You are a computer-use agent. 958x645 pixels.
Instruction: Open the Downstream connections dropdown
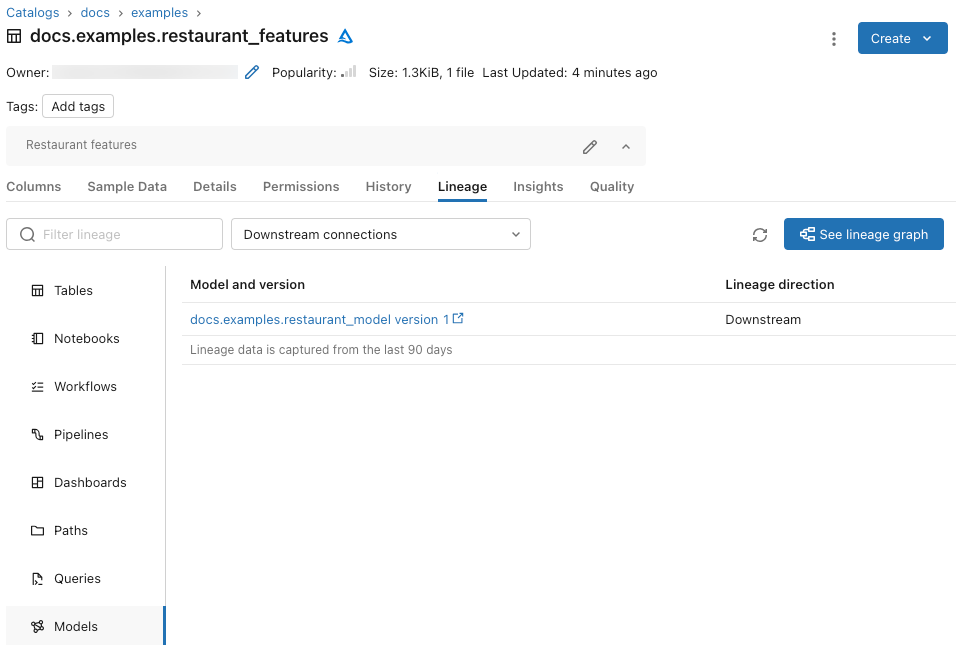pos(380,234)
